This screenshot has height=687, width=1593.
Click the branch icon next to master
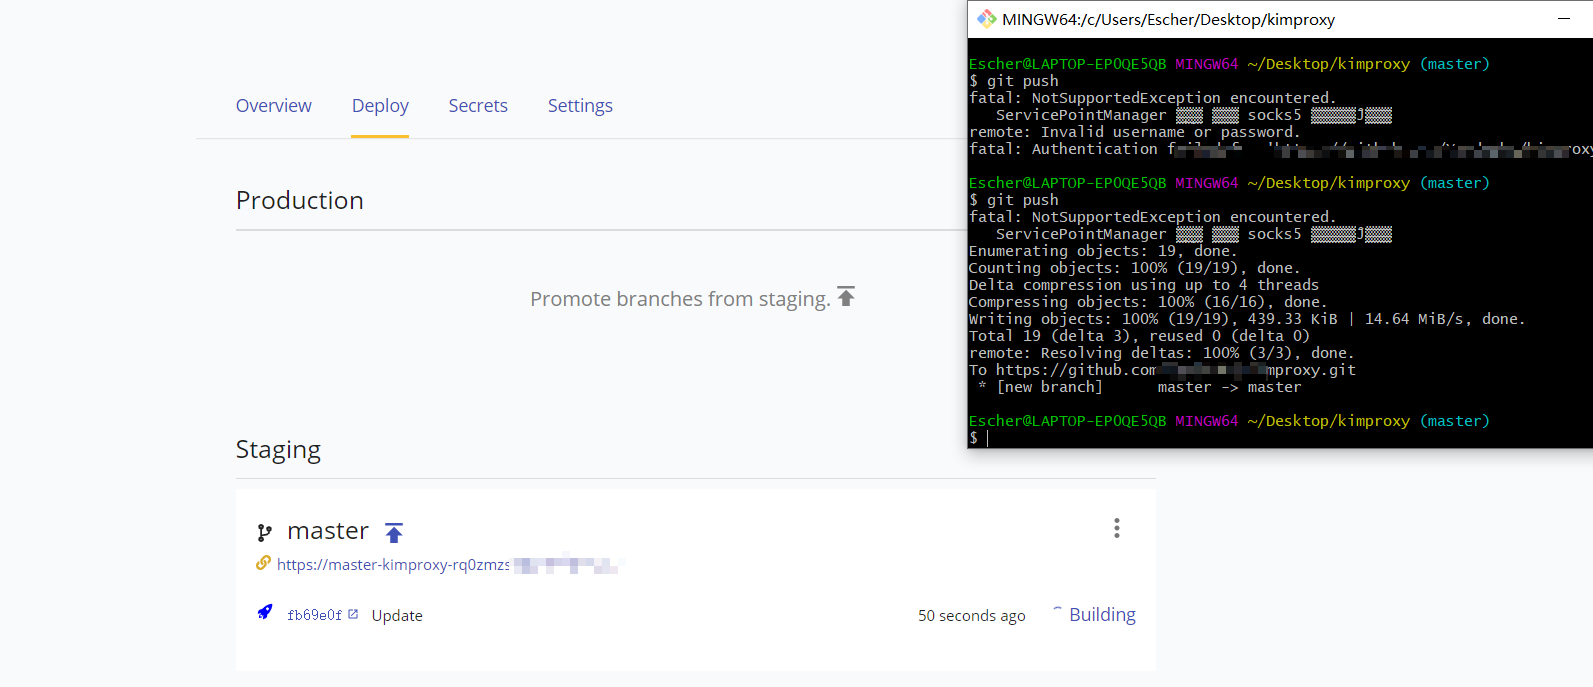264,533
